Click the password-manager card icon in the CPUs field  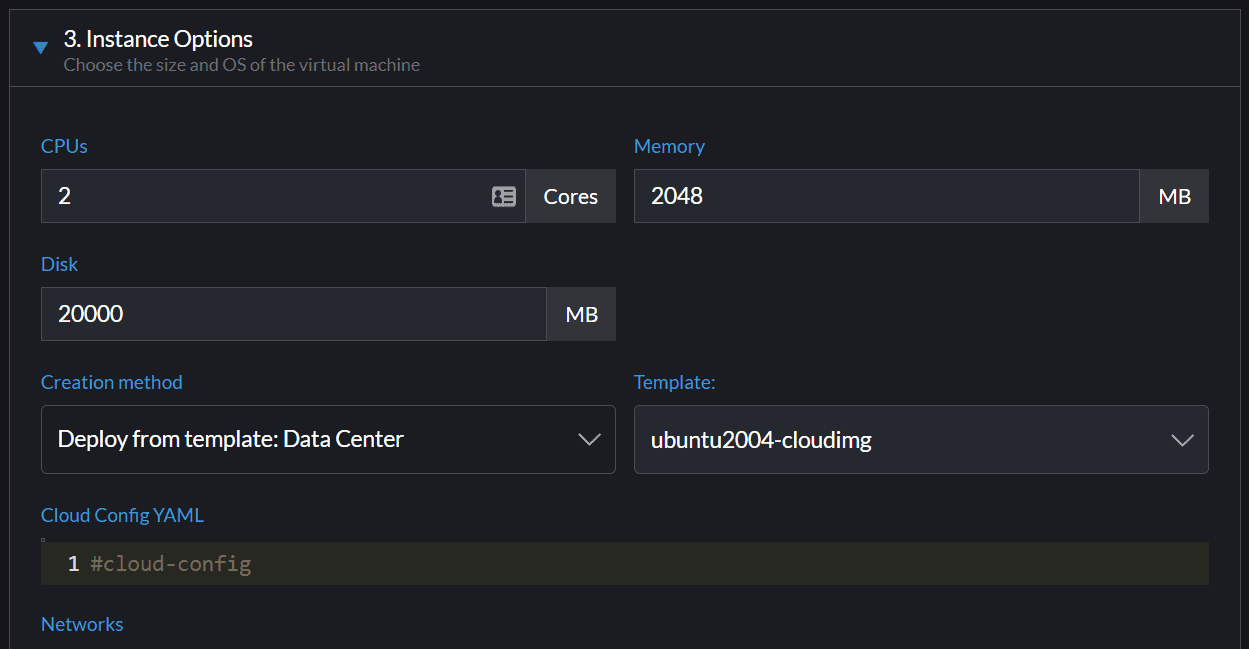(x=504, y=197)
